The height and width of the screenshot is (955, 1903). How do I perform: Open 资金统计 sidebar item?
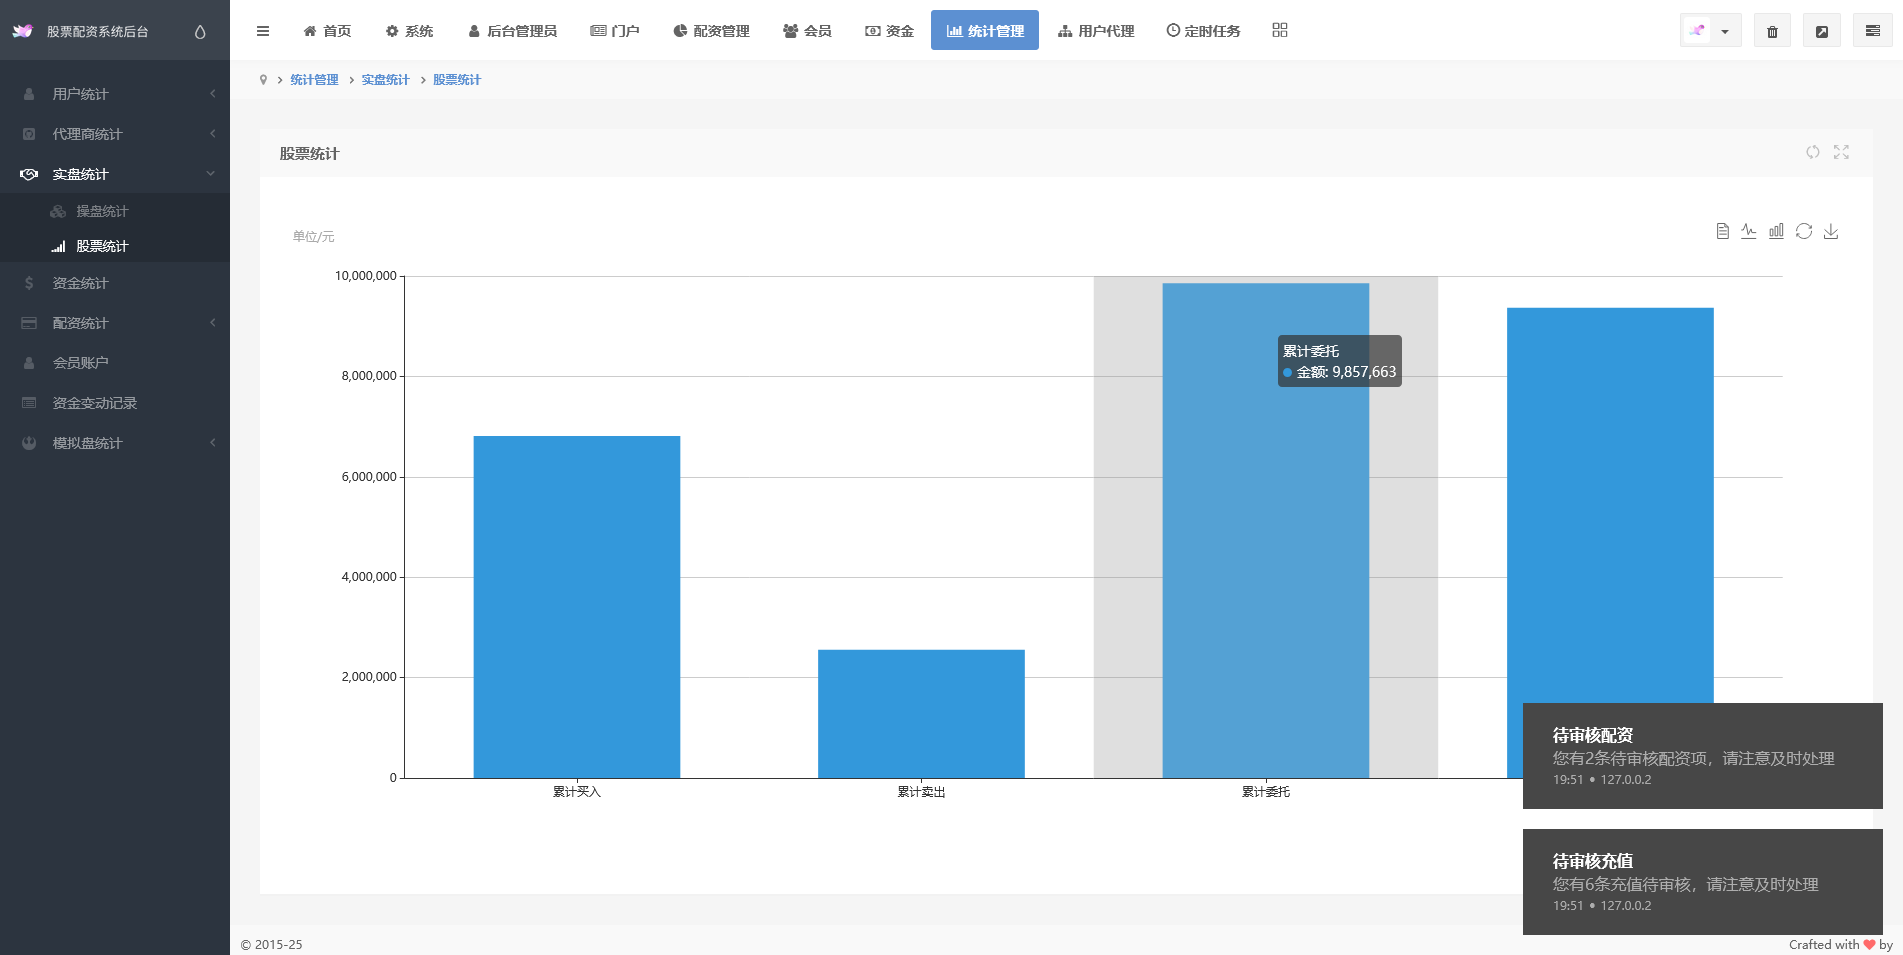(x=115, y=283)
